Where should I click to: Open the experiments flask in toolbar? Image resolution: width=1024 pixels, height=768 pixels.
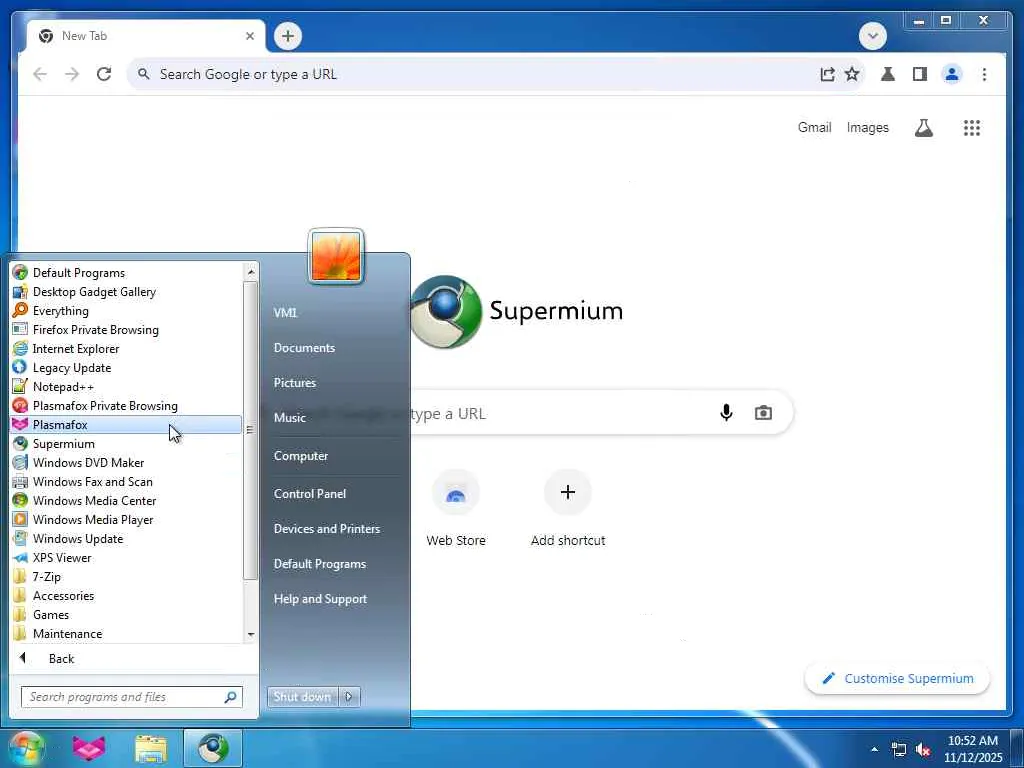[888, 74]
